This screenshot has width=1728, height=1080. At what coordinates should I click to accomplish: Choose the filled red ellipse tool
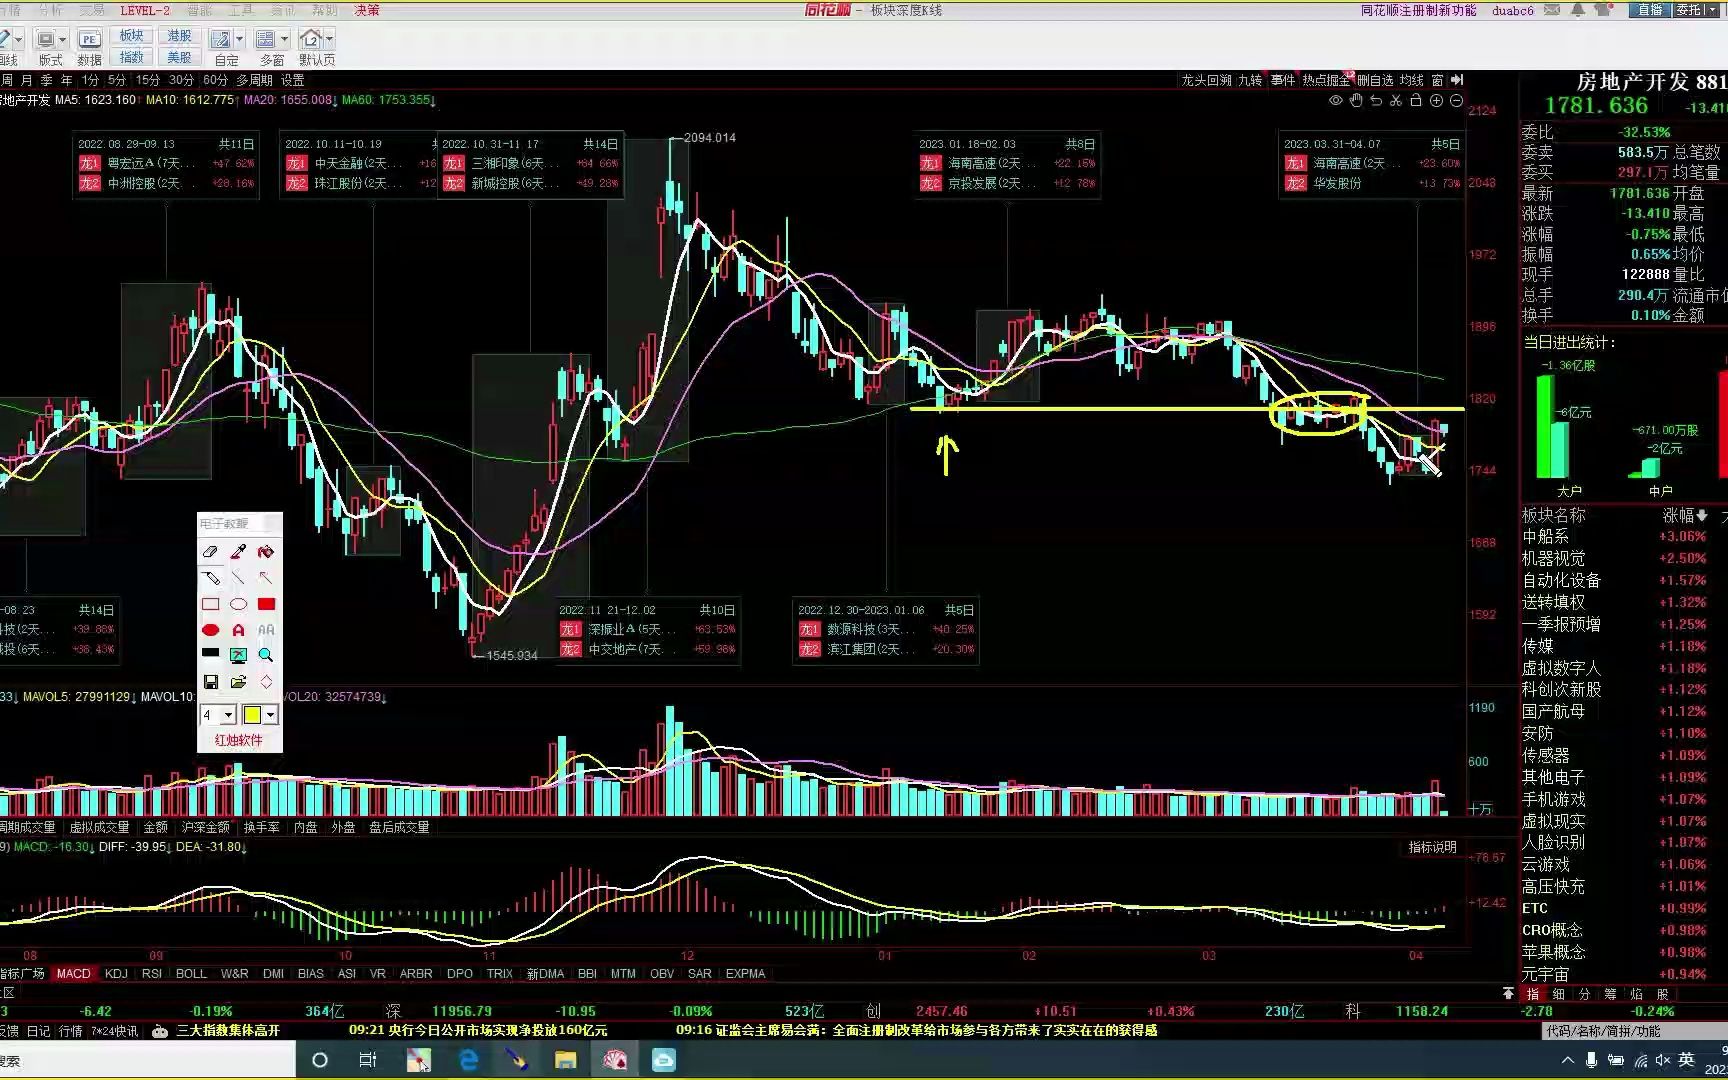(x=210, y=630)
